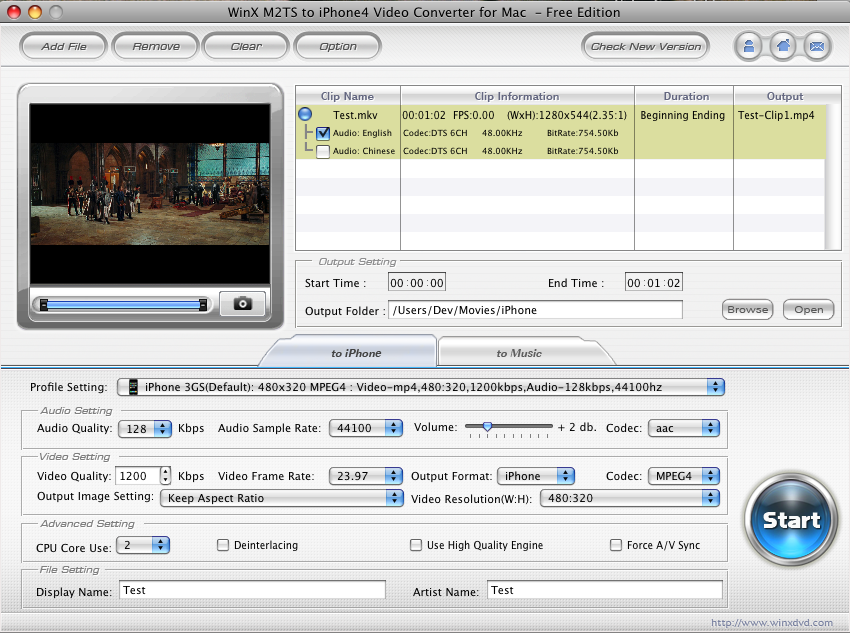The height and width of the screenshot is (633, 850).
Task: Open the winxdvd.com link
Action: tap(772, 623)
